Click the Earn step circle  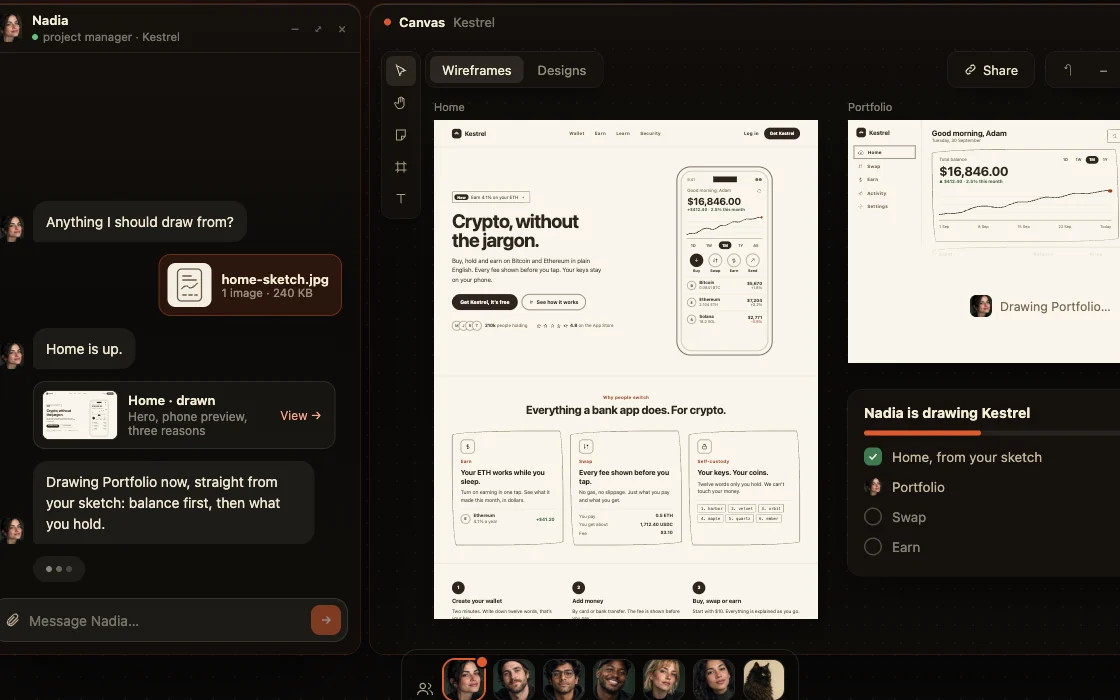pos(873,546)
